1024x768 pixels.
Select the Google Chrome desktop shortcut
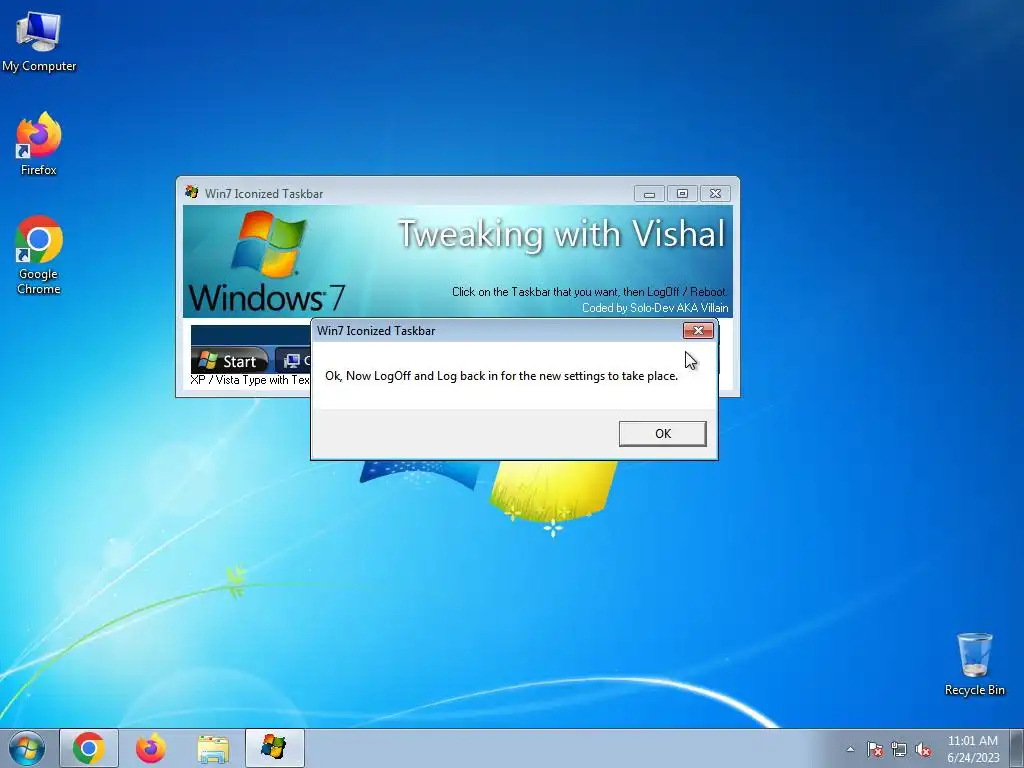pos(39,255)
